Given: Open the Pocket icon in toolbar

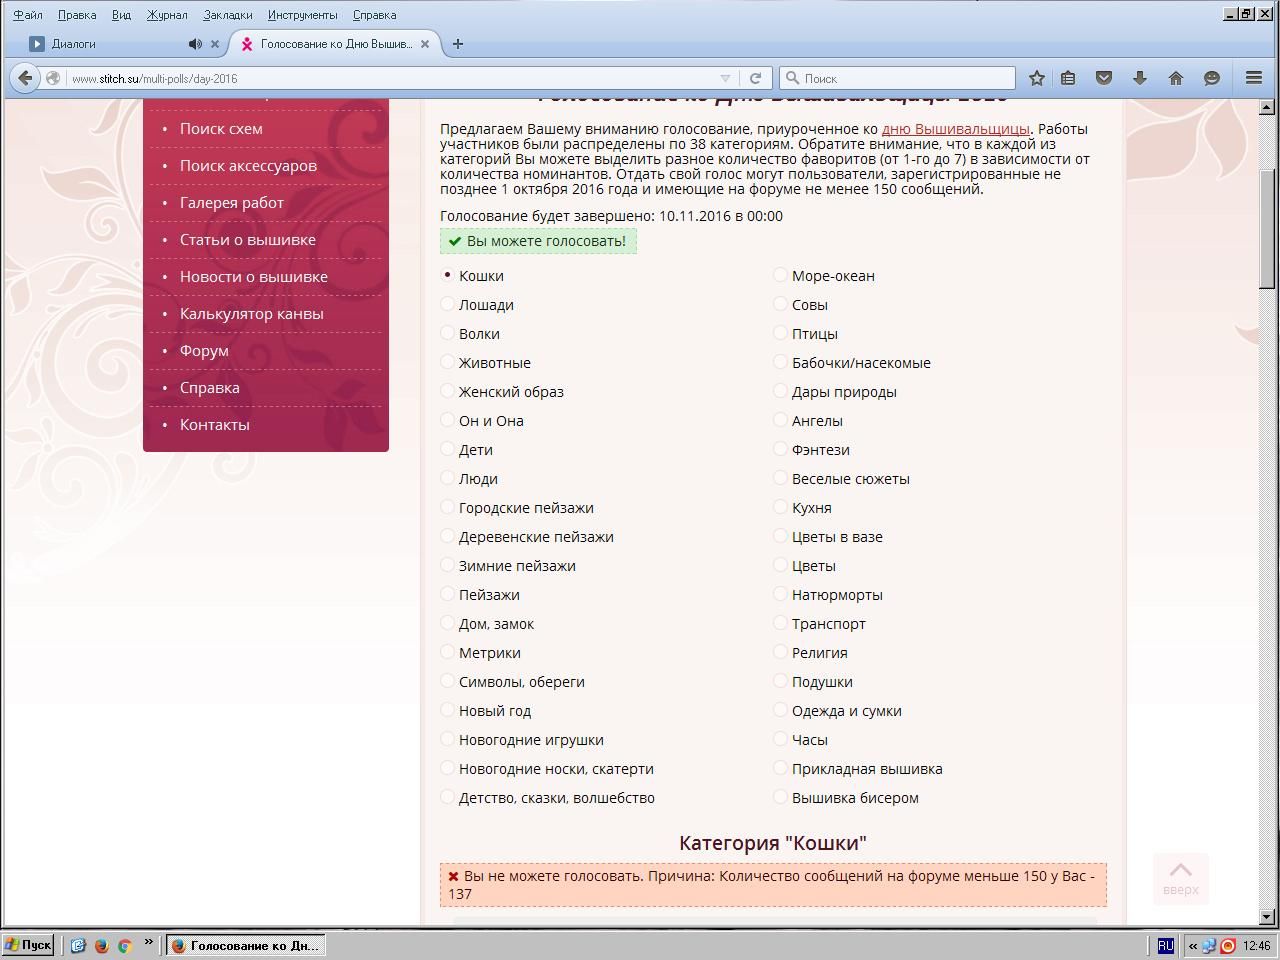Looking at the screenshot, I should (1104, 78).
